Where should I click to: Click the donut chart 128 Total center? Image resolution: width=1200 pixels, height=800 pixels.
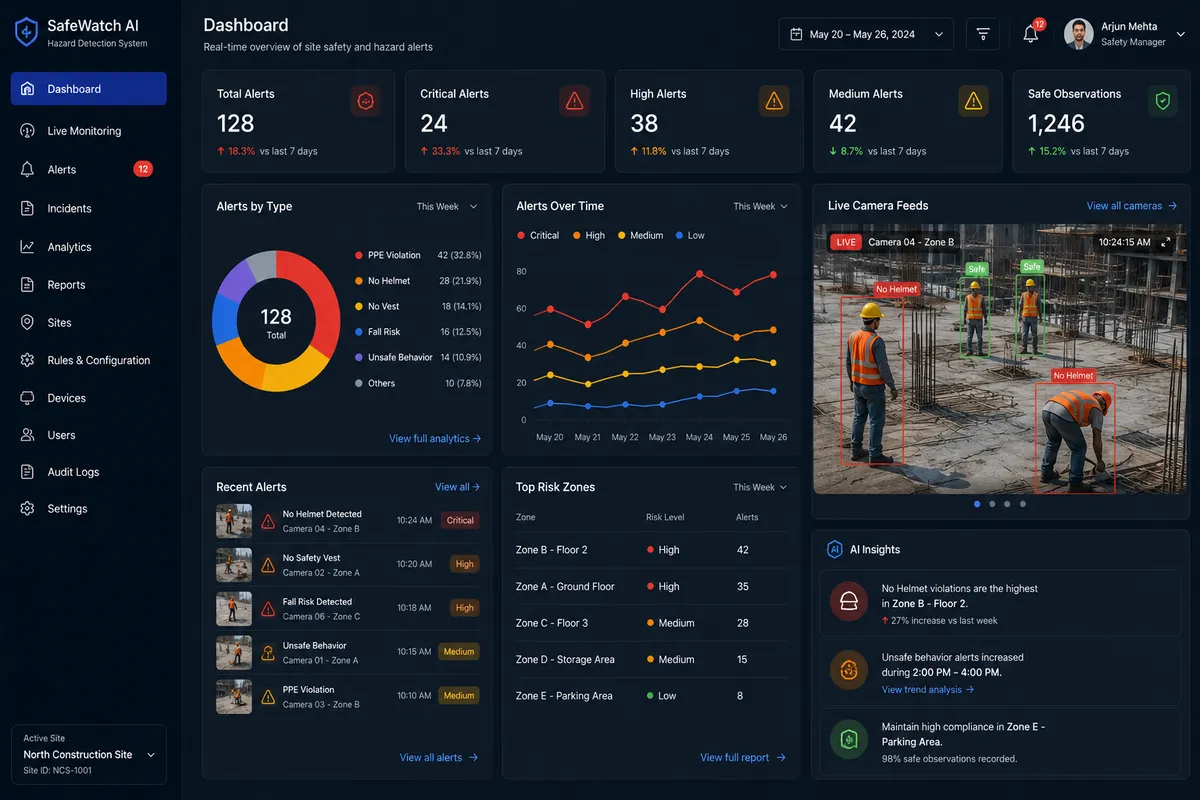coord(276,322)
